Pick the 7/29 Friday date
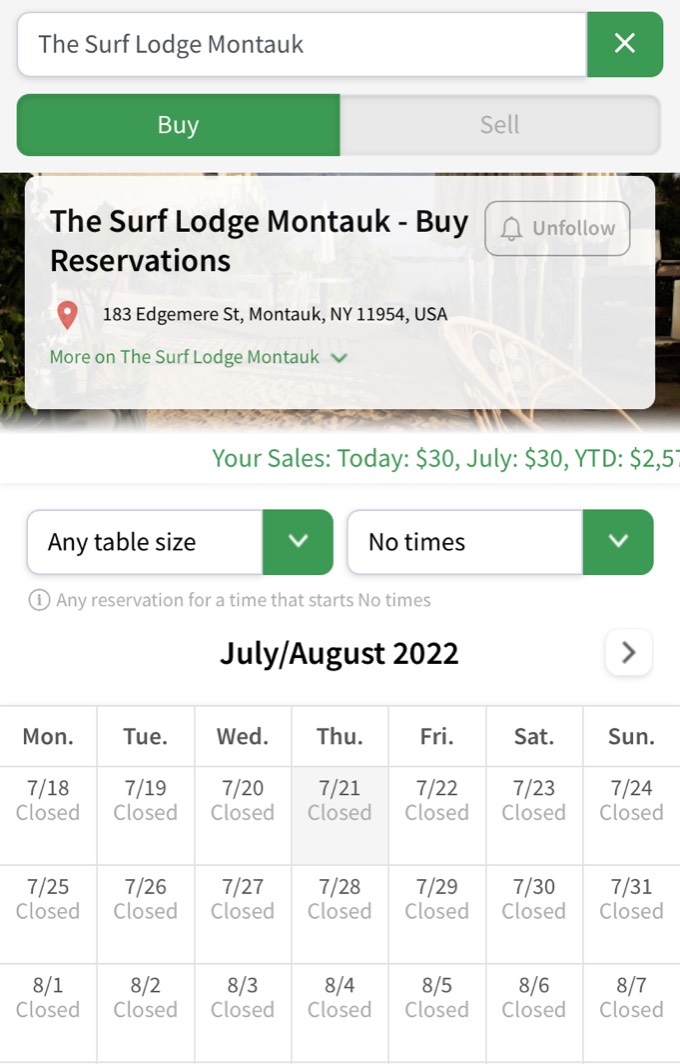 click(437, 899)
